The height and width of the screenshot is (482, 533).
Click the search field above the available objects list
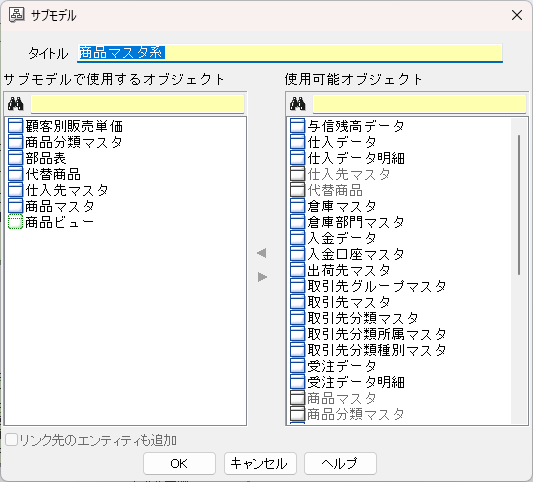pos(419,104)
